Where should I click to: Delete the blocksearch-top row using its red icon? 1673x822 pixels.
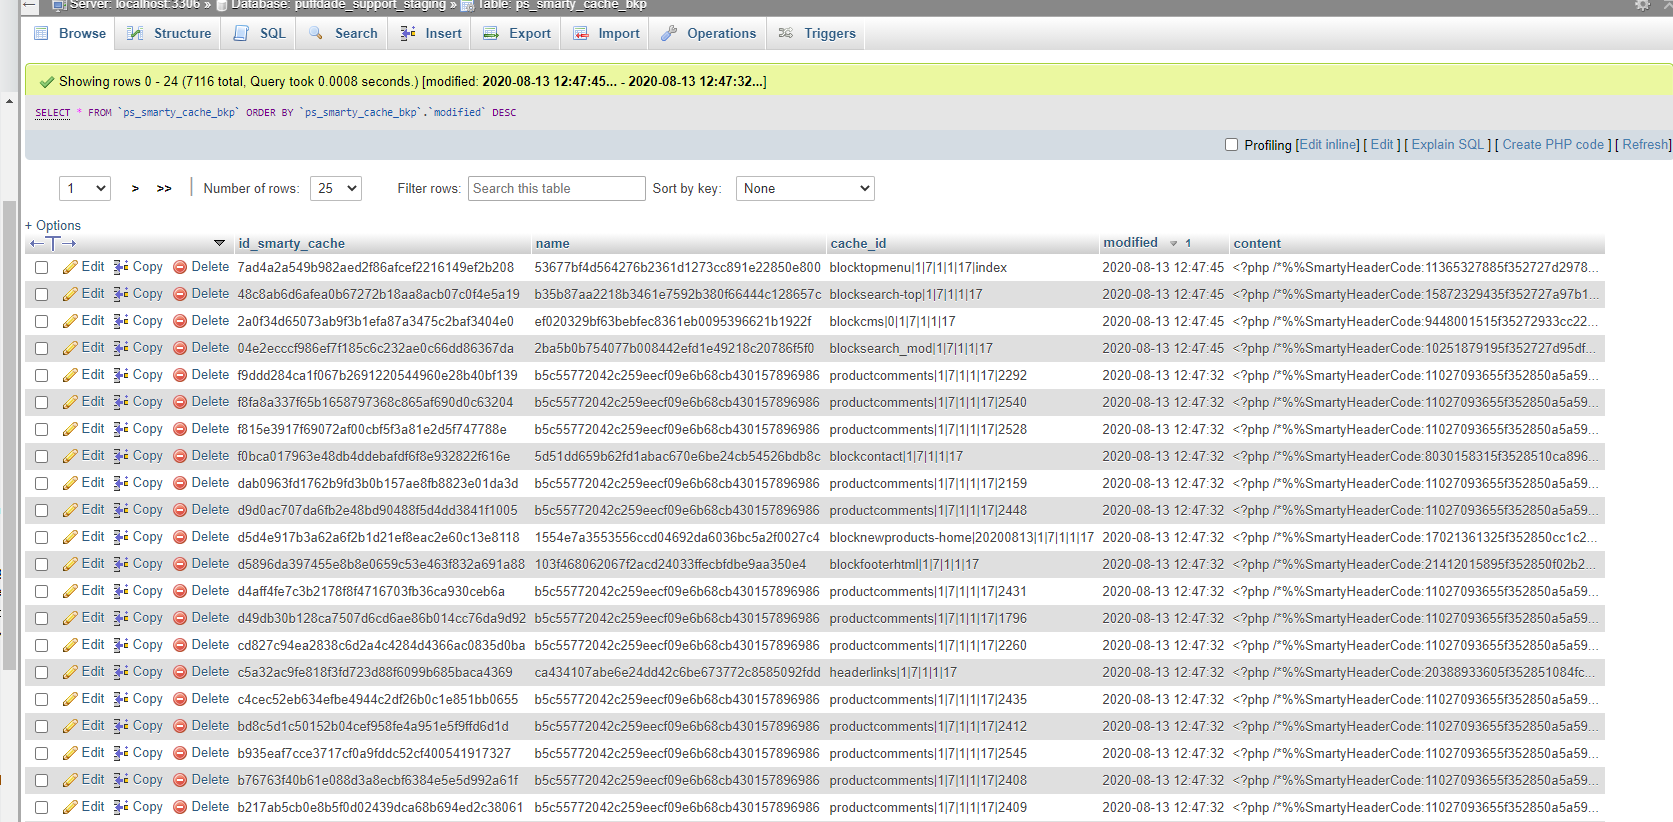tap(180, 294)
